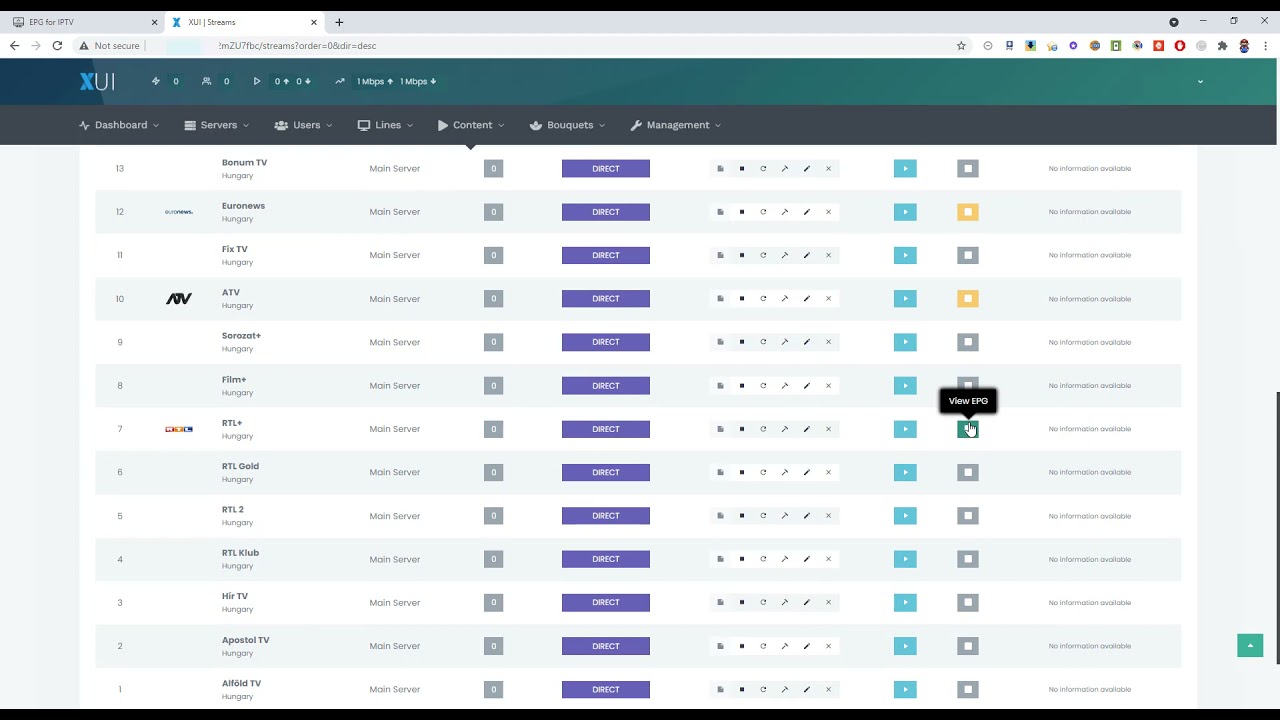Viewport: 1280px width, 720px height.
Task: Play the RTL Klub stream
Action: pos(905,559)
